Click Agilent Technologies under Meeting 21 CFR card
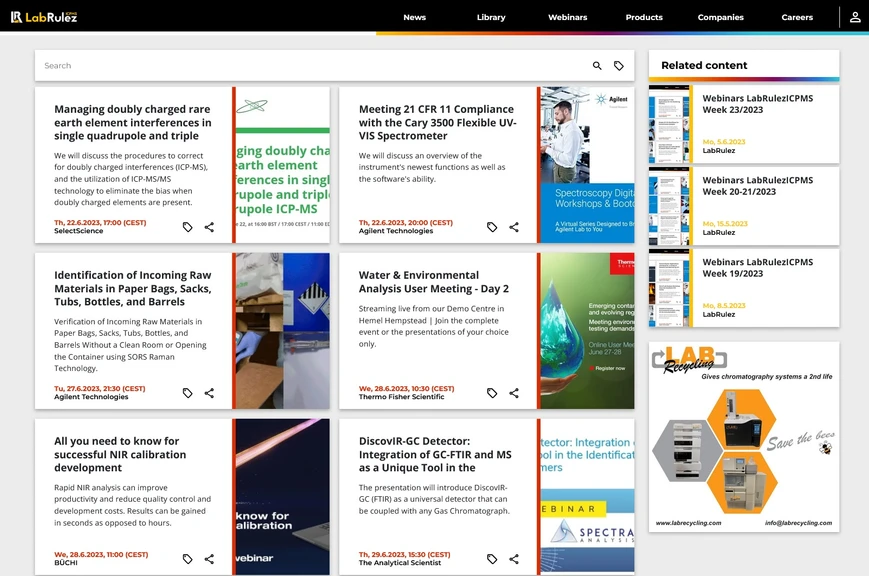869x576 pixels. tap(396, 231)
